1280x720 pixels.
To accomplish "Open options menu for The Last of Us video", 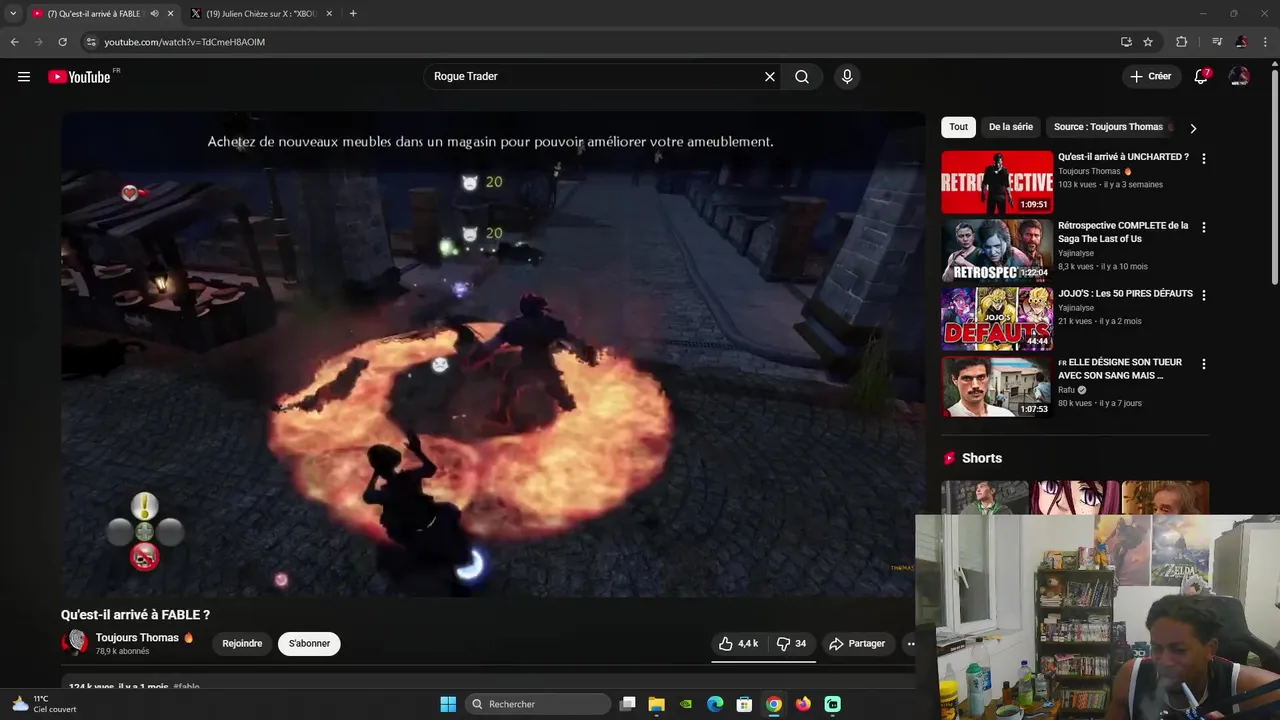I will pos(1203,227).
